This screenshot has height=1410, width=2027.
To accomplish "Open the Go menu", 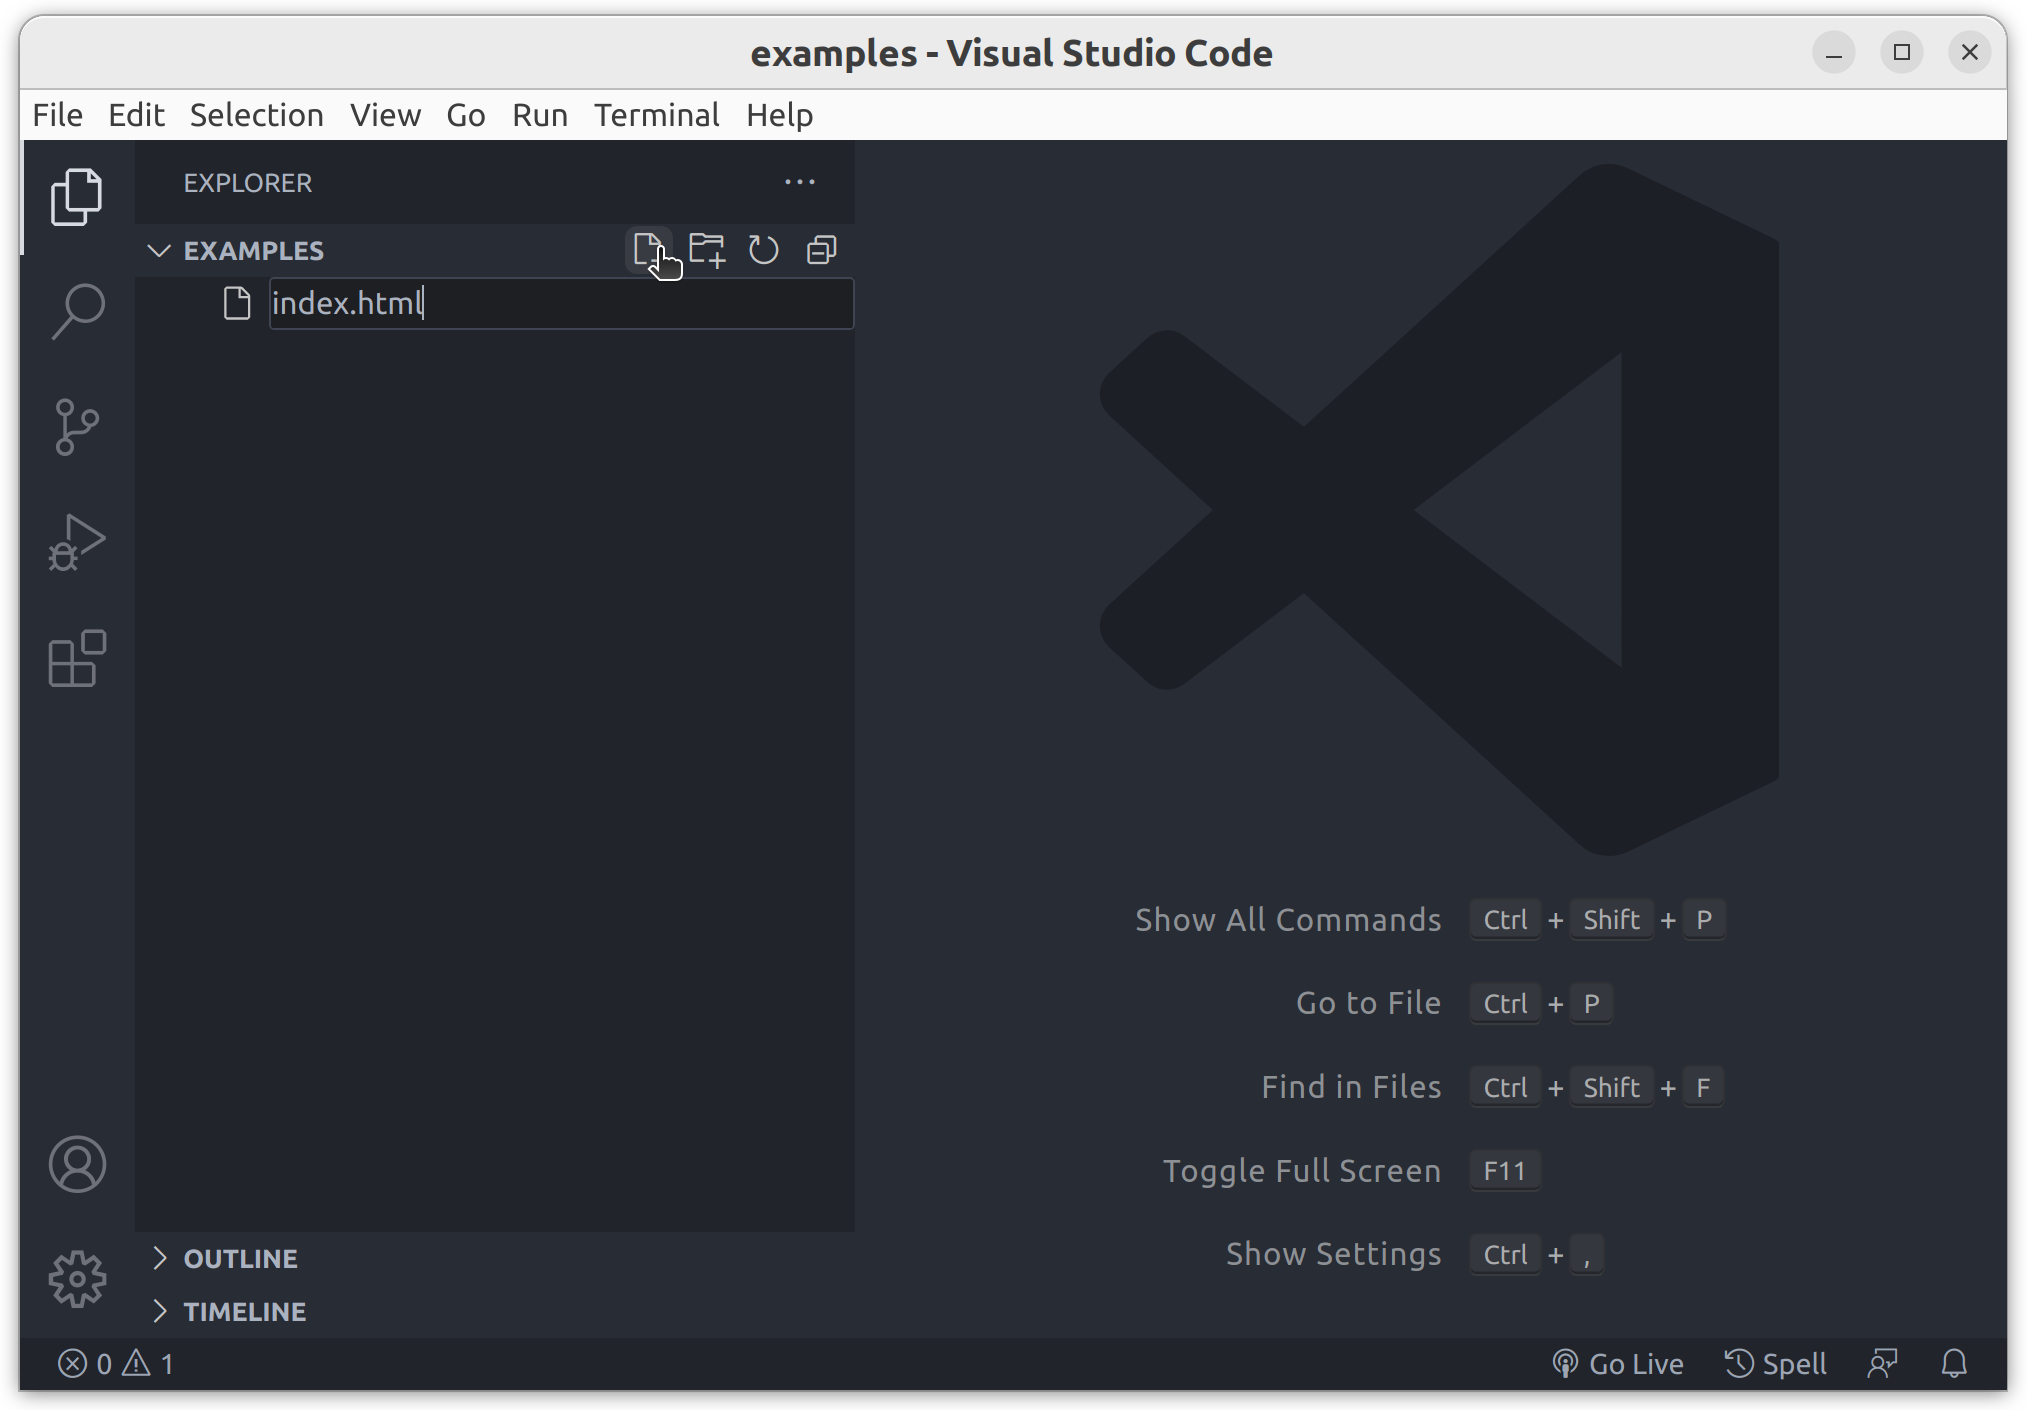I will (466, 115).
